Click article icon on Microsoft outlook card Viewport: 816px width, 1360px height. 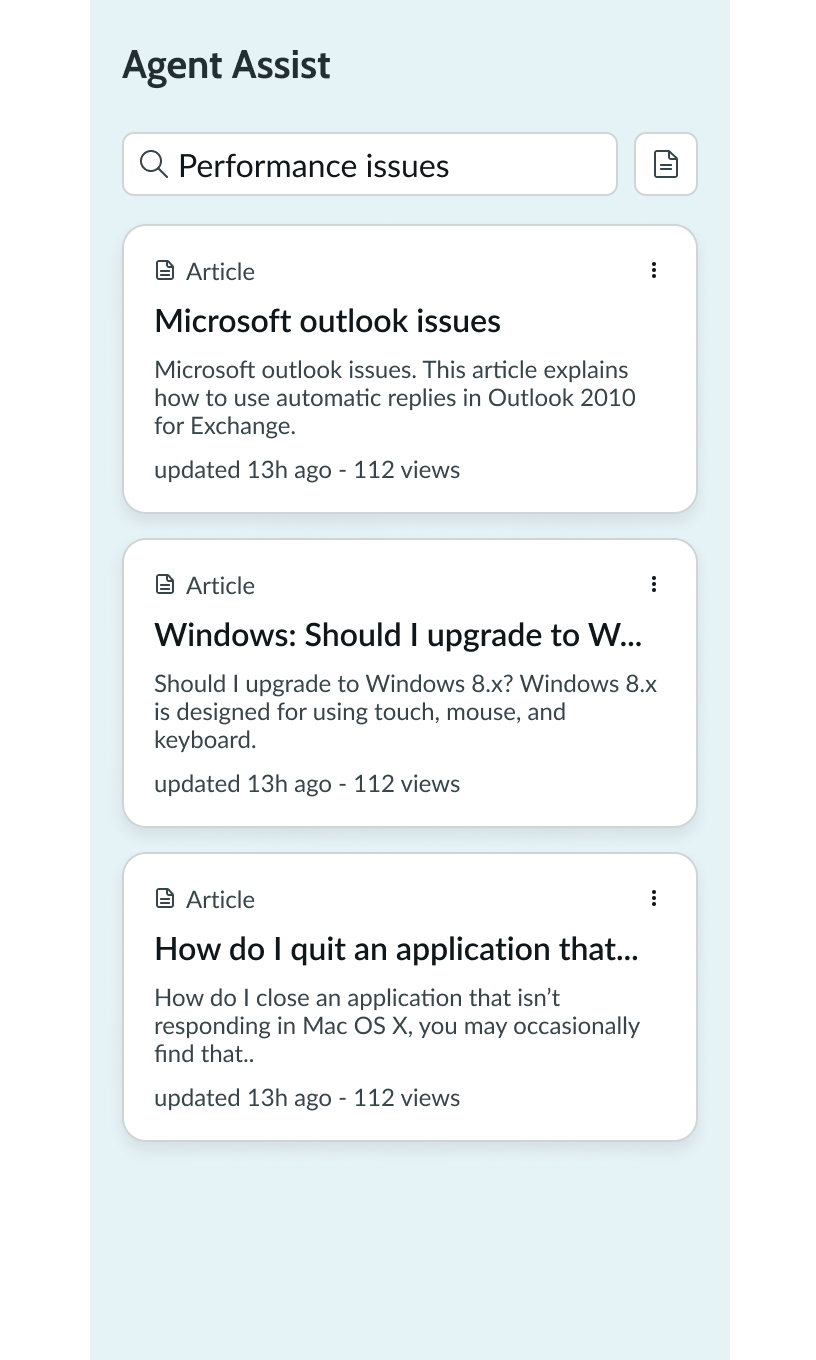pyautogui.click(x=165, y=271)
